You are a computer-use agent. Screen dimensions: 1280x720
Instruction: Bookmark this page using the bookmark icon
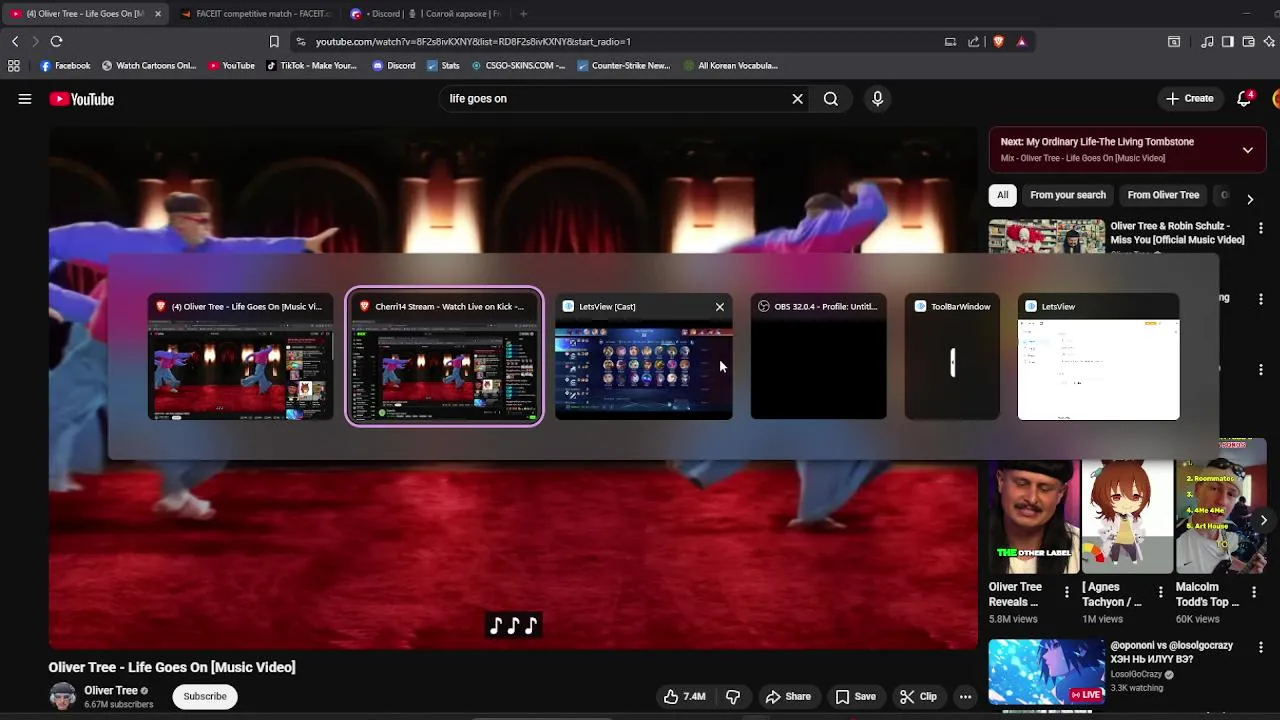click(274, 42)
